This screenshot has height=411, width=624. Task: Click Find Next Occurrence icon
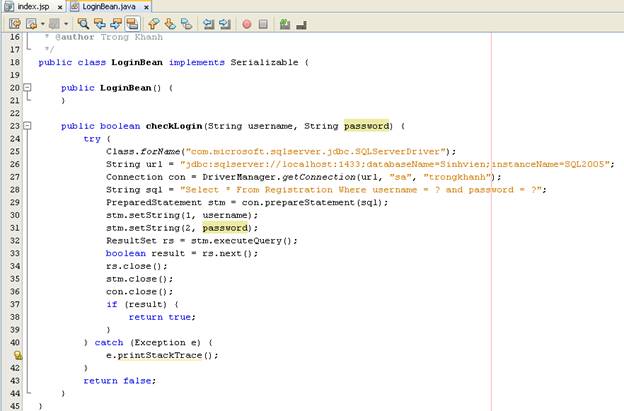point(116,24)
